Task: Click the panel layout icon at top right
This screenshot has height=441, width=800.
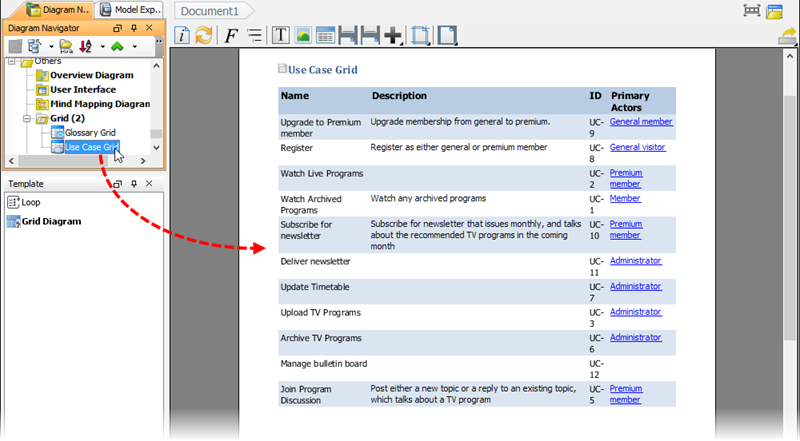Action: coord(774,11)
